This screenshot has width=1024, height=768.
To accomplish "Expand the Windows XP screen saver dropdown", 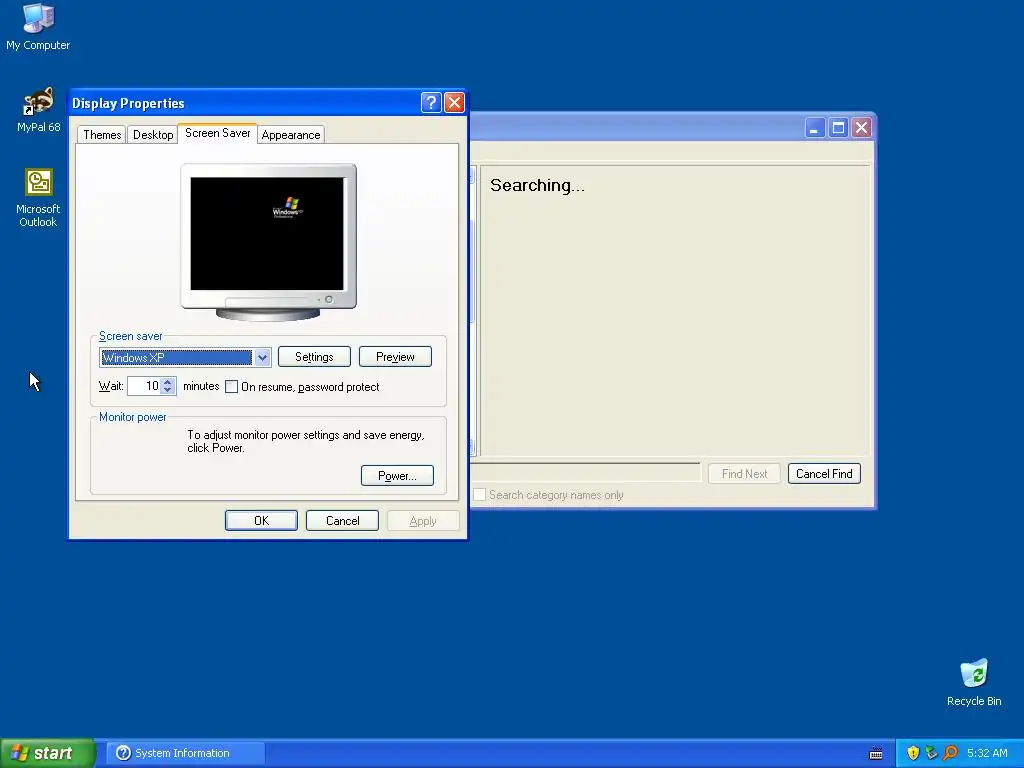I will click(x=263, y=357).
